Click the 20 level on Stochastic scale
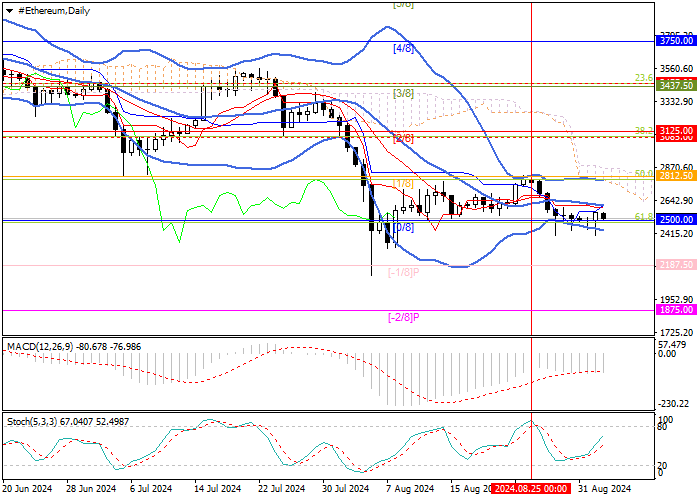 [663, 466]
